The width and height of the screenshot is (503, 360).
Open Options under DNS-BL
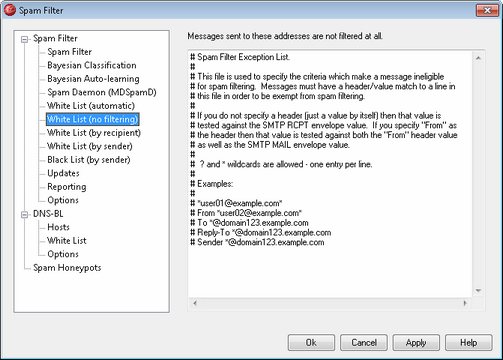[x=63, y=254]
